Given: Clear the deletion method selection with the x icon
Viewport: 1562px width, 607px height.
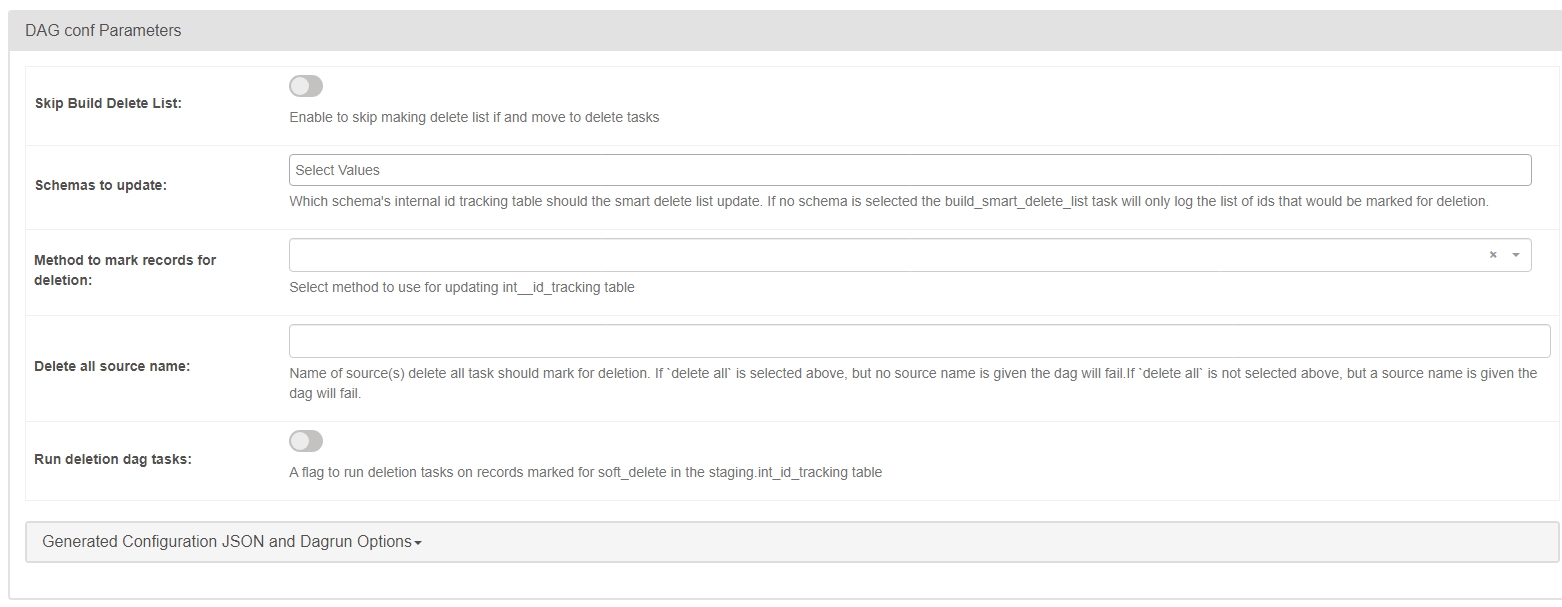Looking at the screenshot, I should [x=1492, y=255].
